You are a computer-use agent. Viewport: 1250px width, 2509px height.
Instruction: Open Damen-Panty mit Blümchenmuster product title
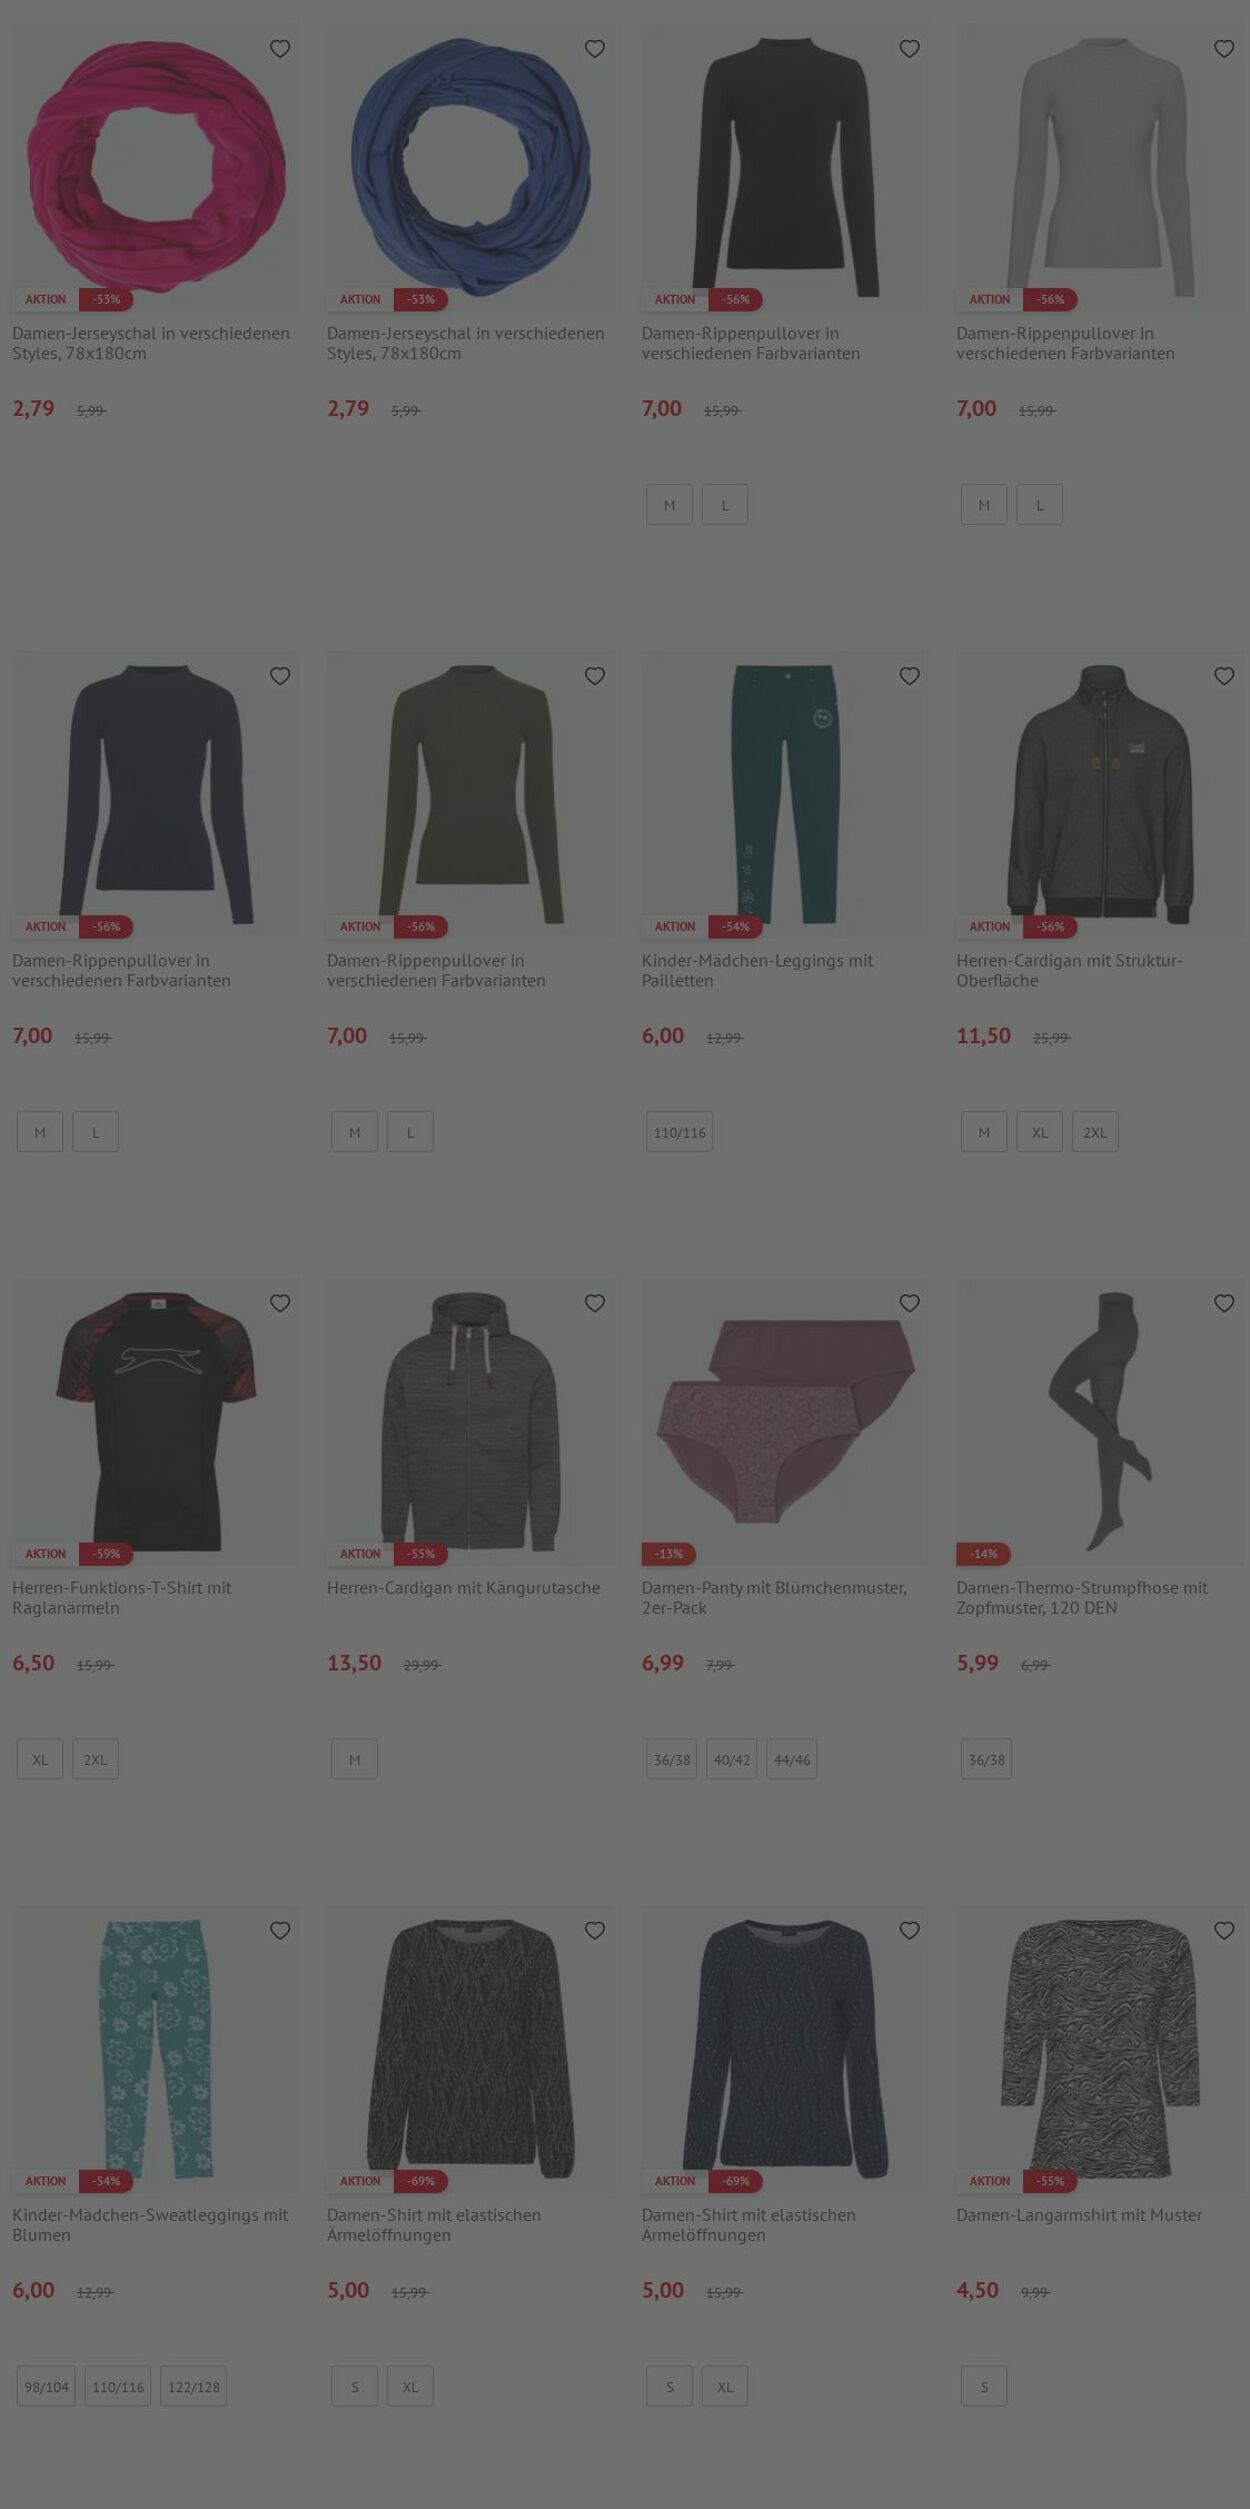(774, 1597)
